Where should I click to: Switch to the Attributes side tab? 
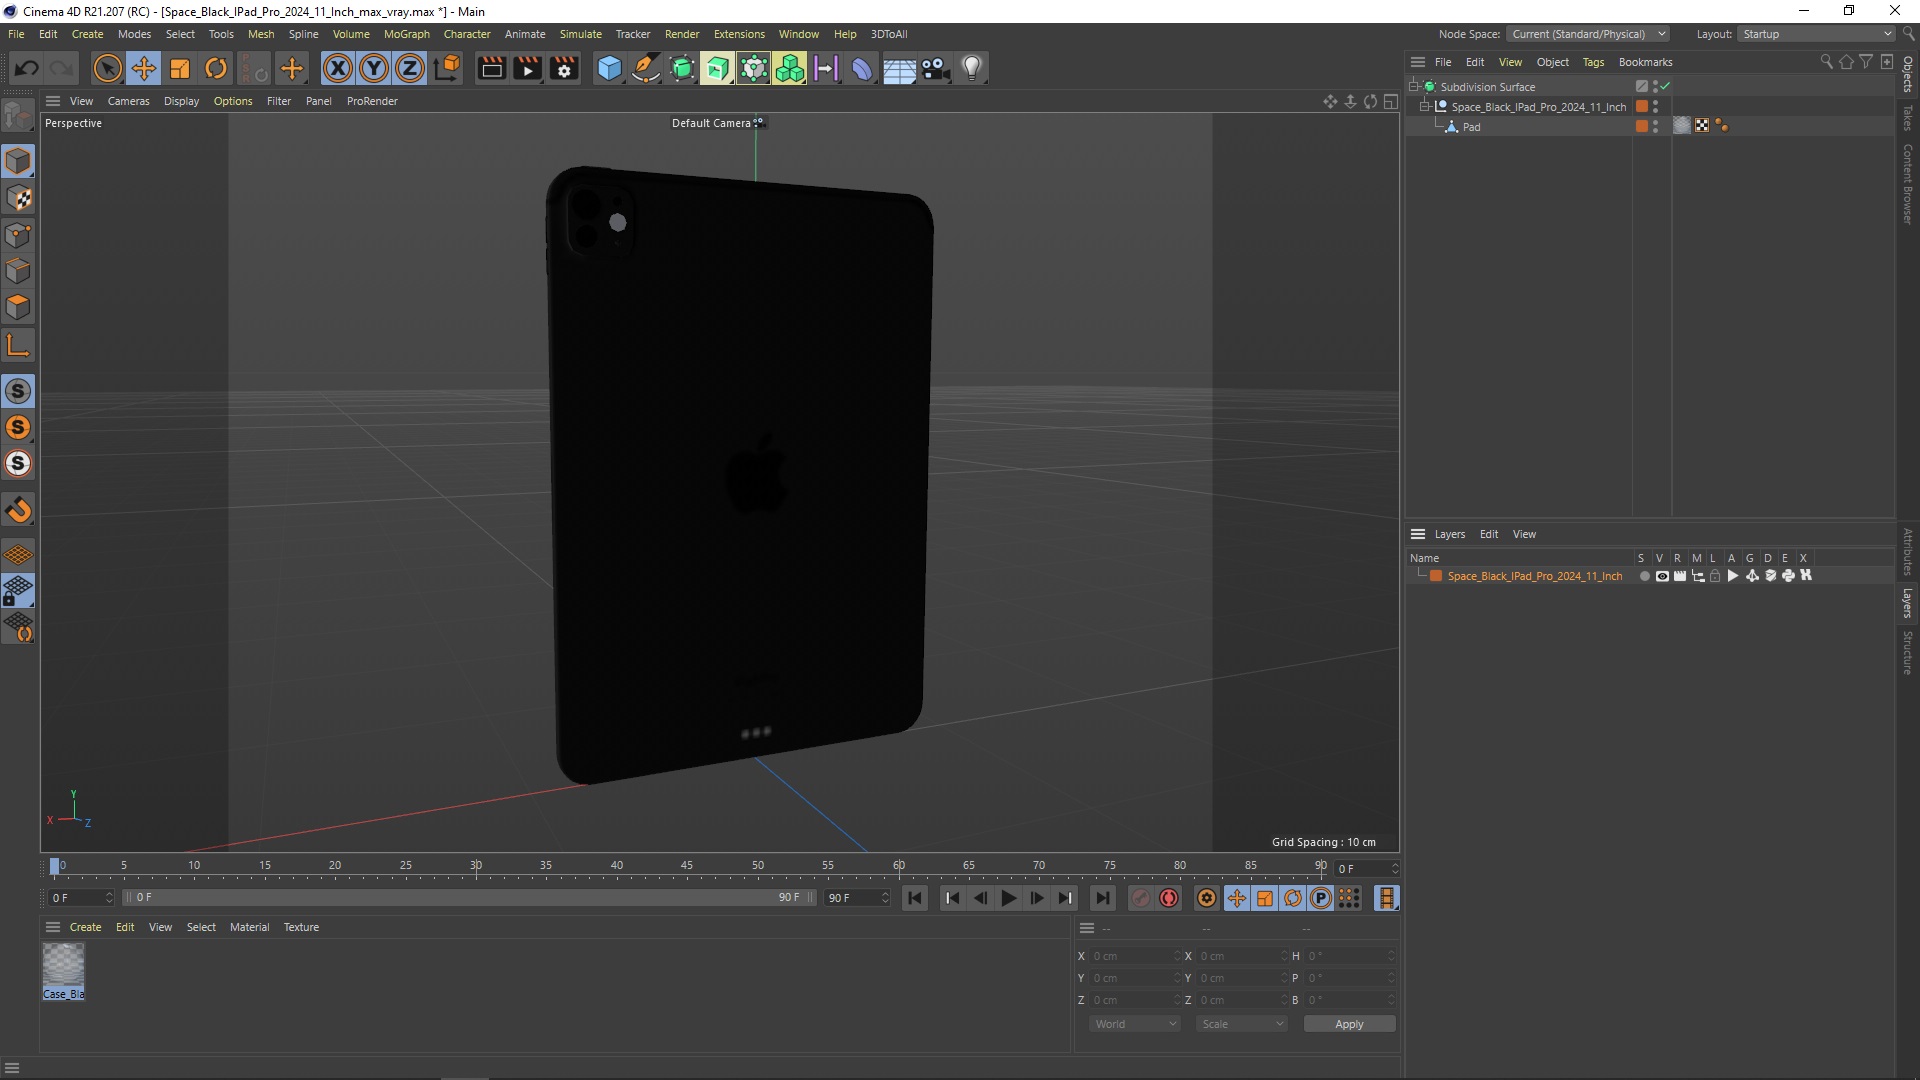(x=1908, y=552)
